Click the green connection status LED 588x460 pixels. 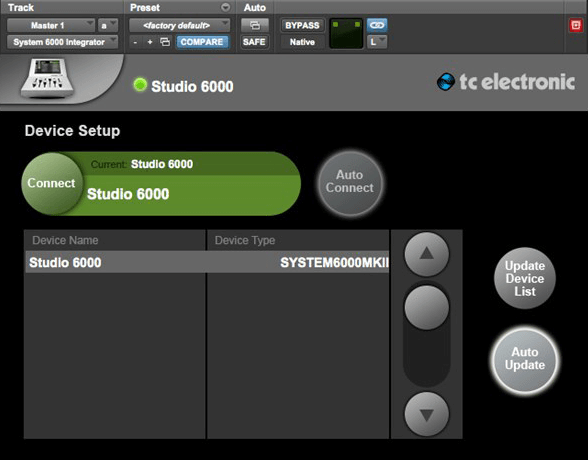point(140,85)
